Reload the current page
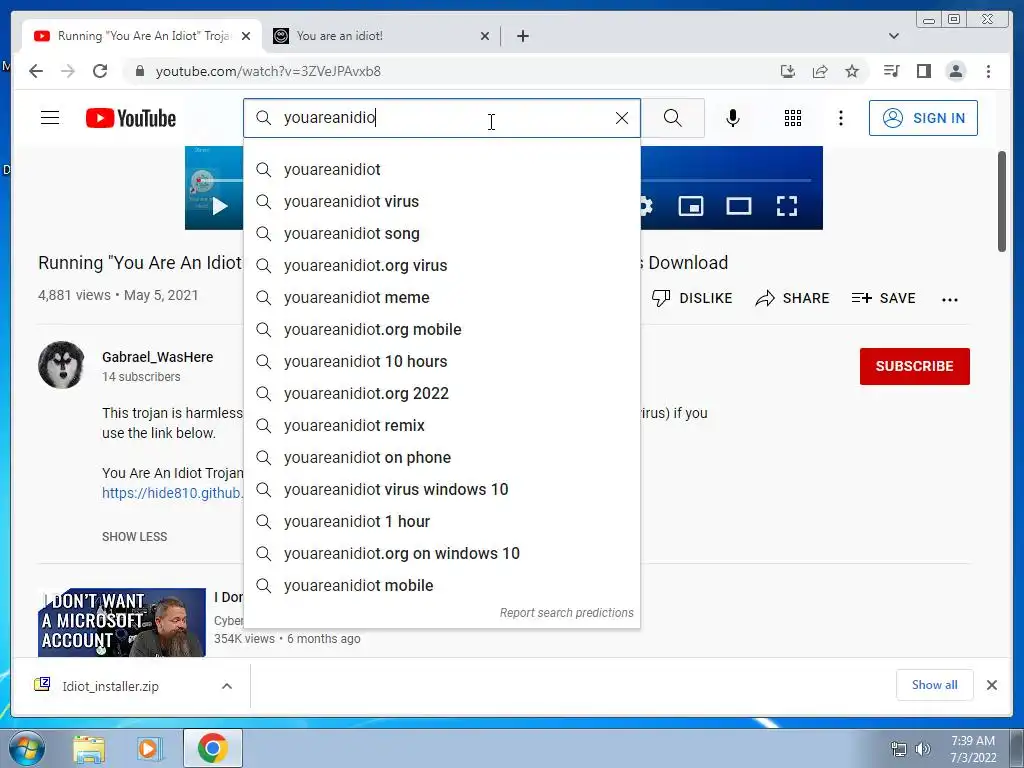 (x=100, y=71)
